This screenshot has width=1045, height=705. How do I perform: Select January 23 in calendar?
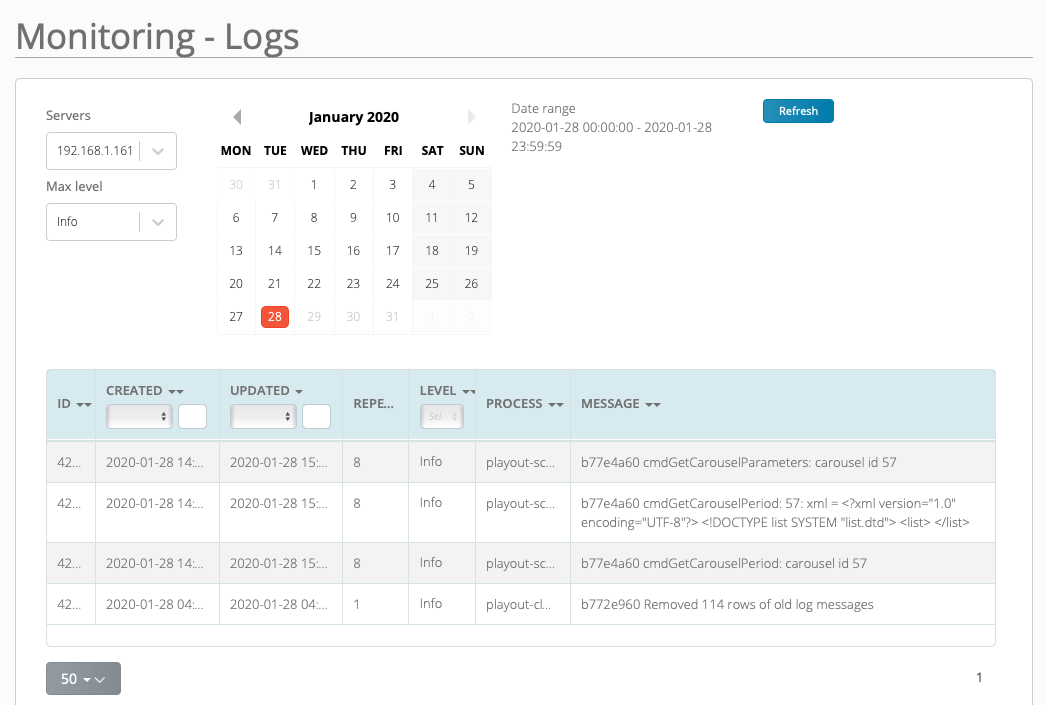pos(353,284)
